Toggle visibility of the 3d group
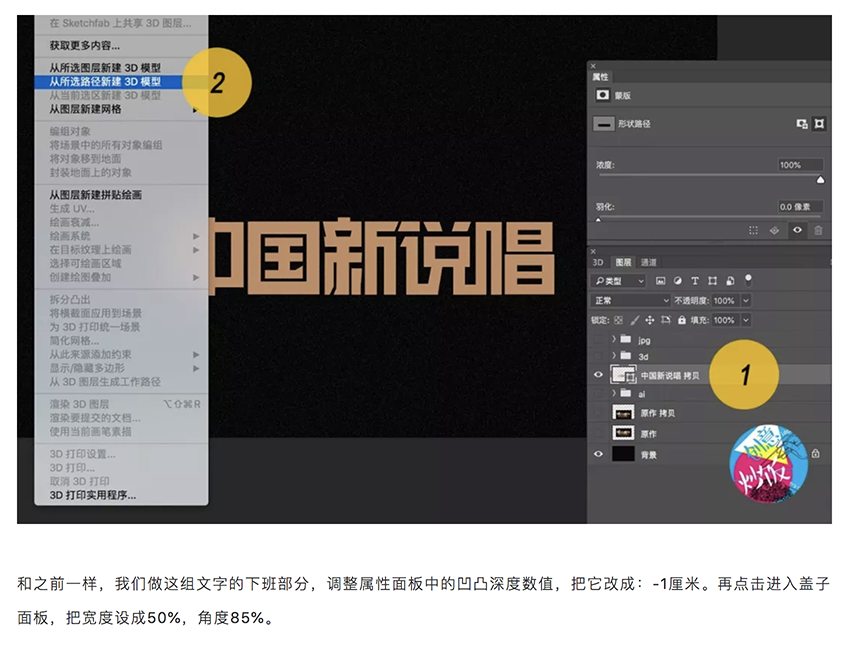Viewport: 849px width, 656px height. tap(598, 356)
